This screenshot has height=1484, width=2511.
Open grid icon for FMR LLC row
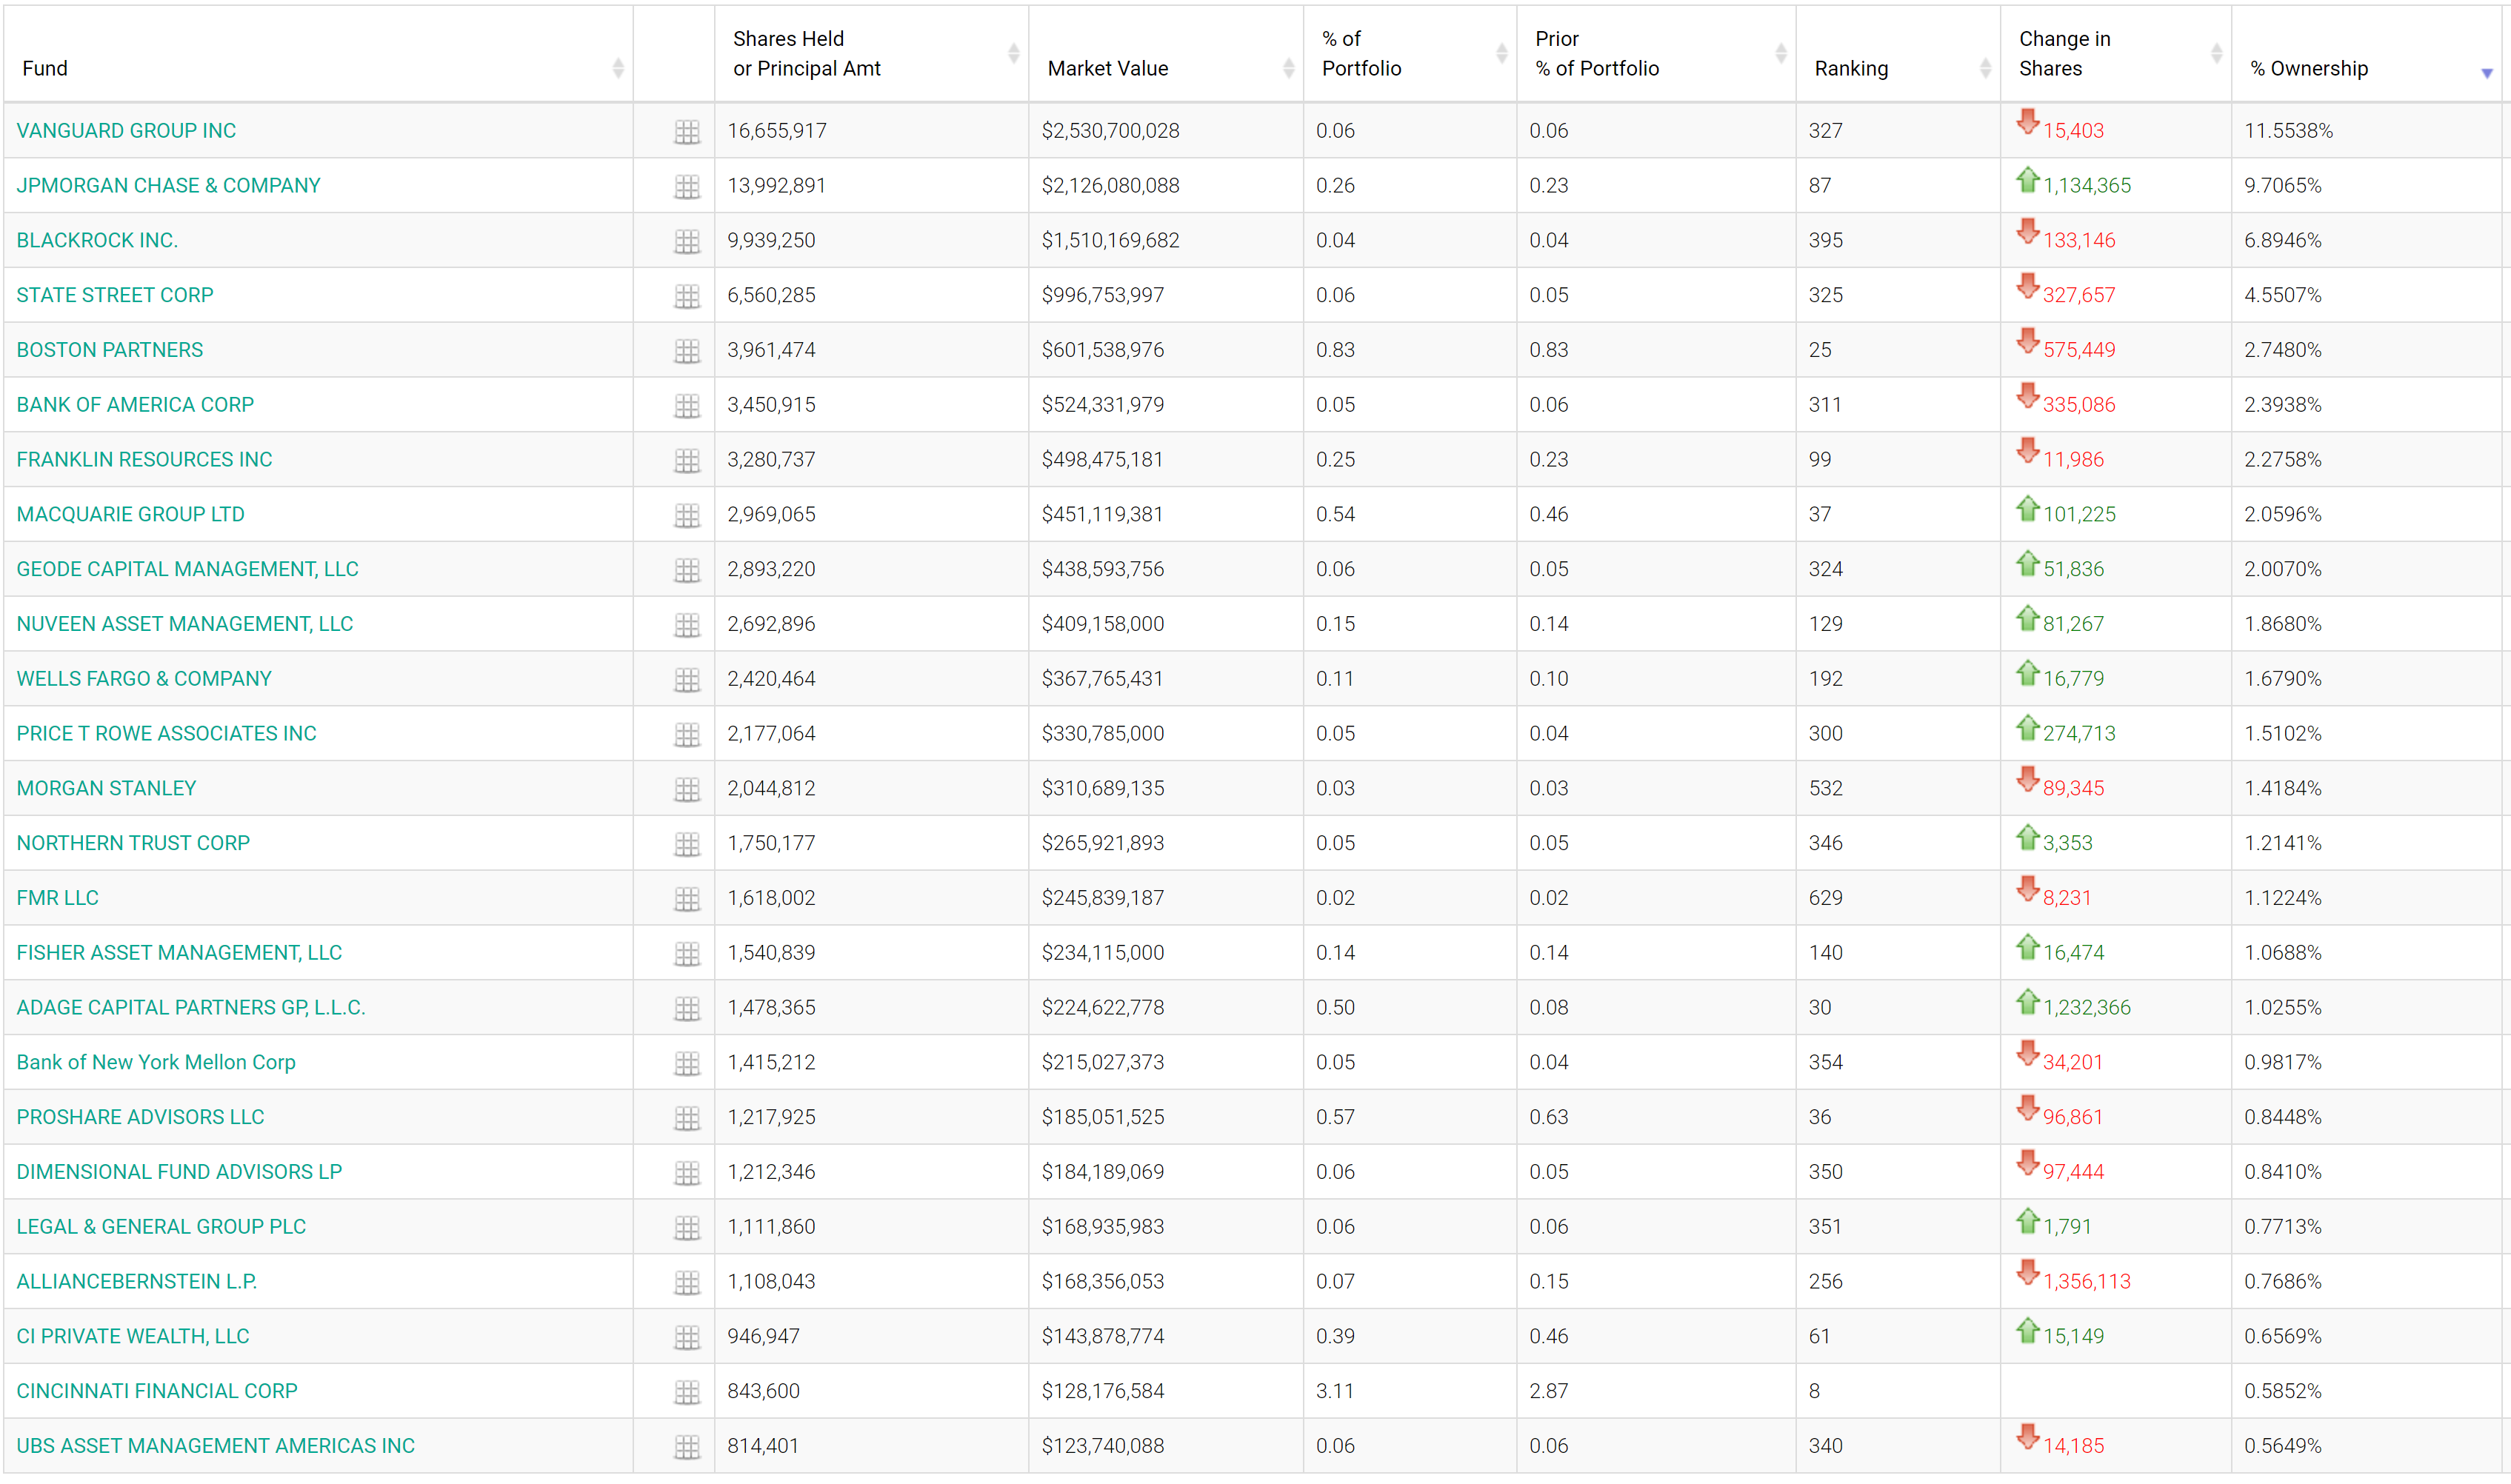pyautogui.click(x=687, y=899)
